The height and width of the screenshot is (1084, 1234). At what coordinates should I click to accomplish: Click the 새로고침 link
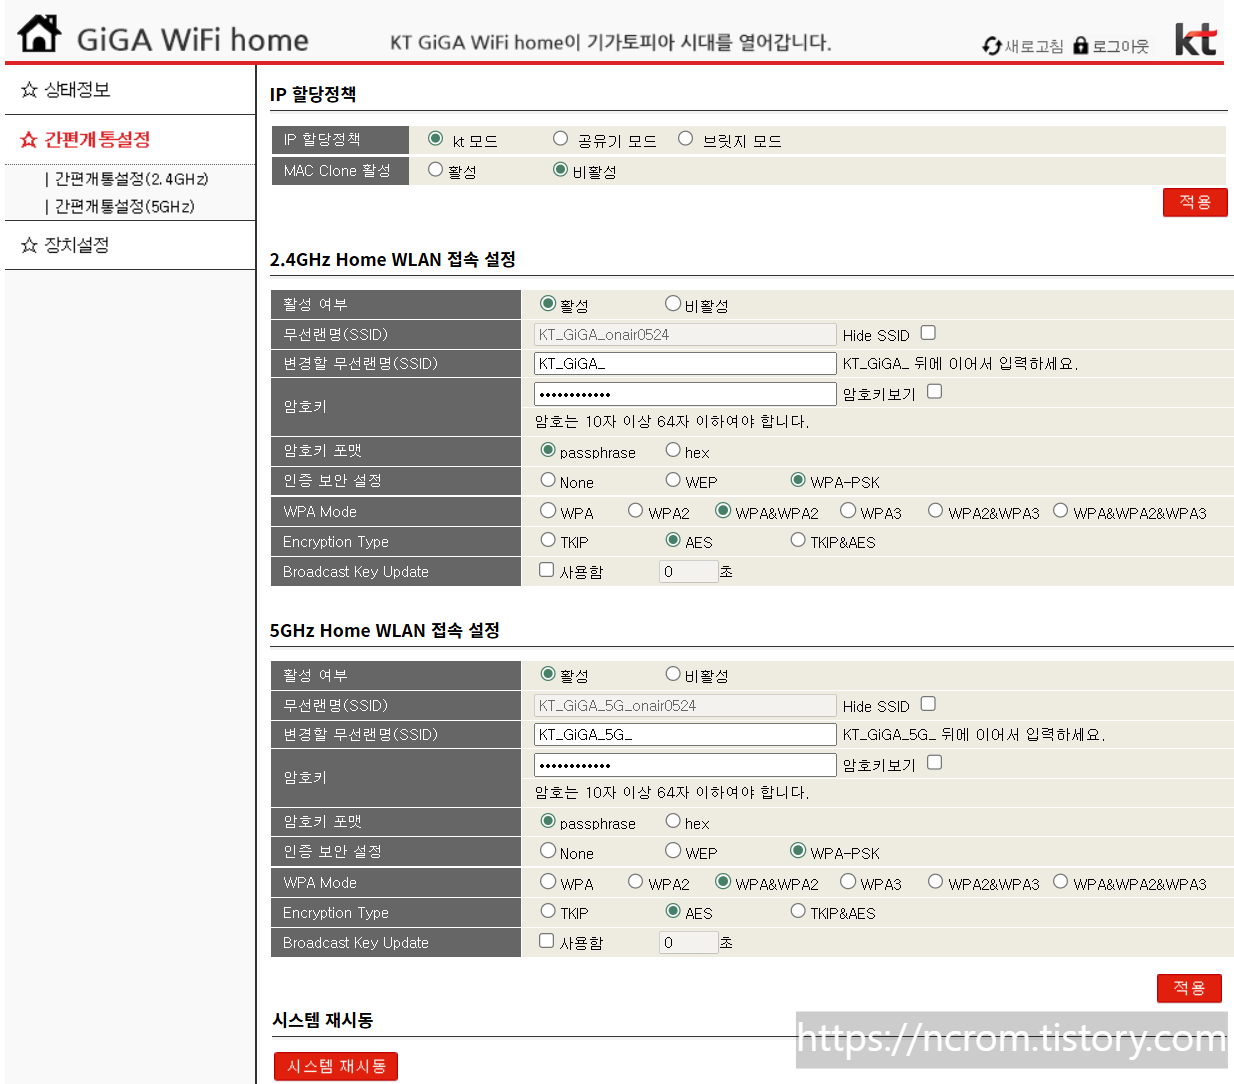click(x=1034, y=46)
